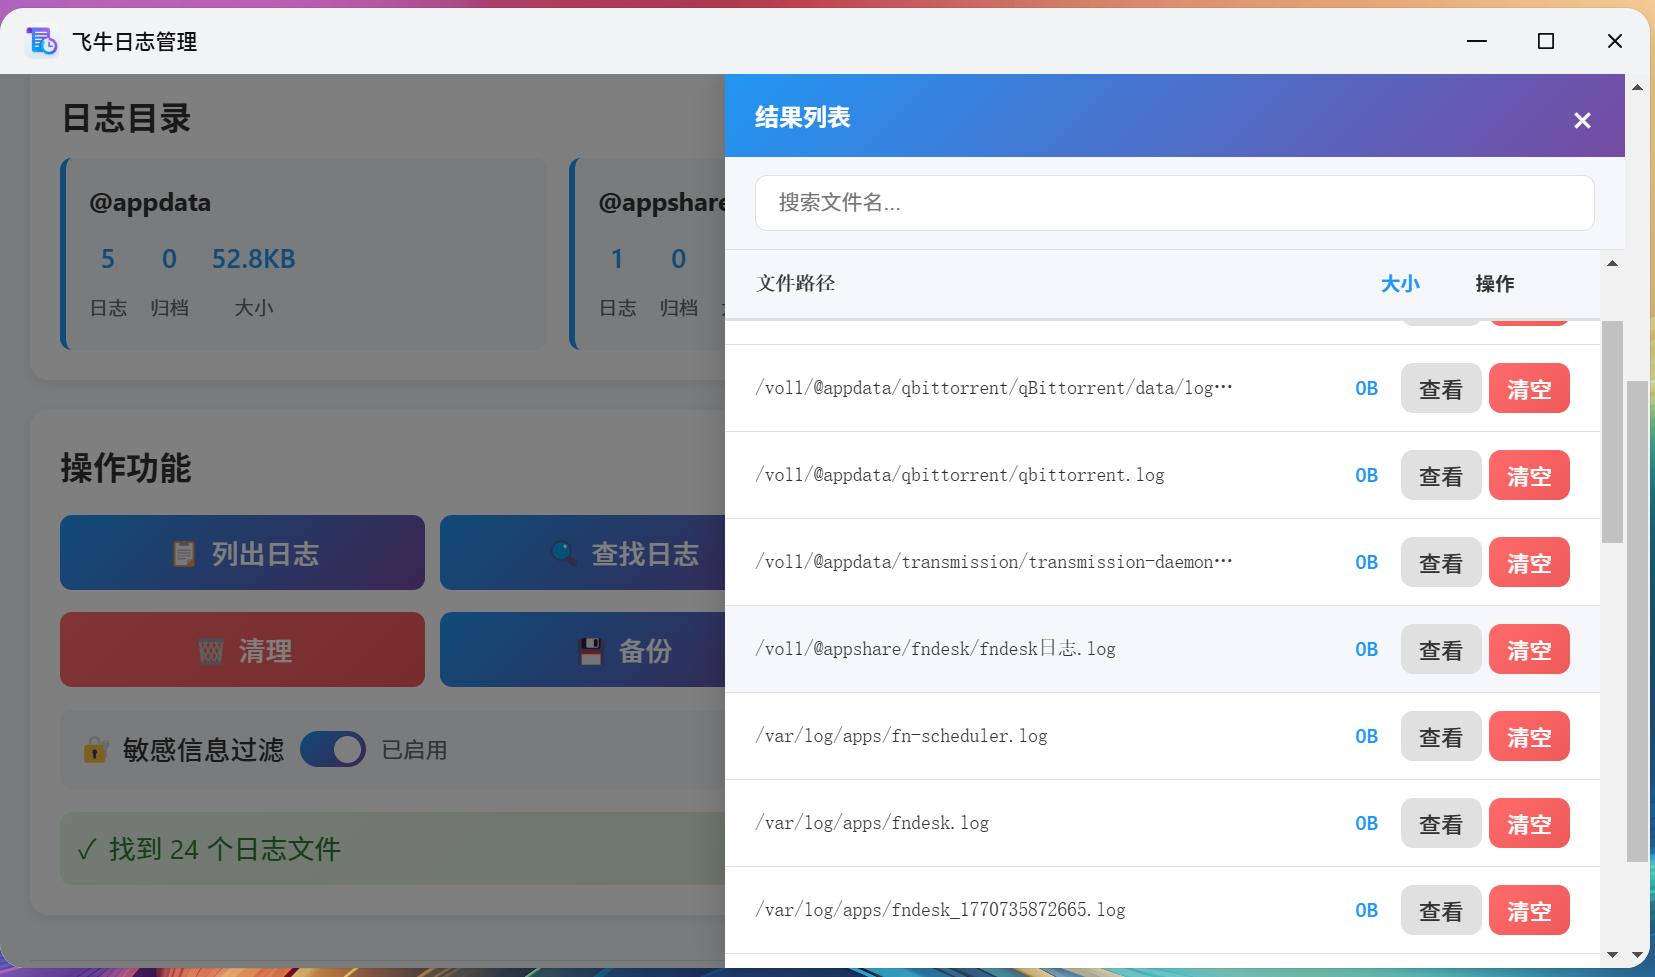This screenshot has width=1655, height=977.
Task: Click the lock icon beside 敏感信息过滤
Action: pyautogui.click(x=95, y=749)
